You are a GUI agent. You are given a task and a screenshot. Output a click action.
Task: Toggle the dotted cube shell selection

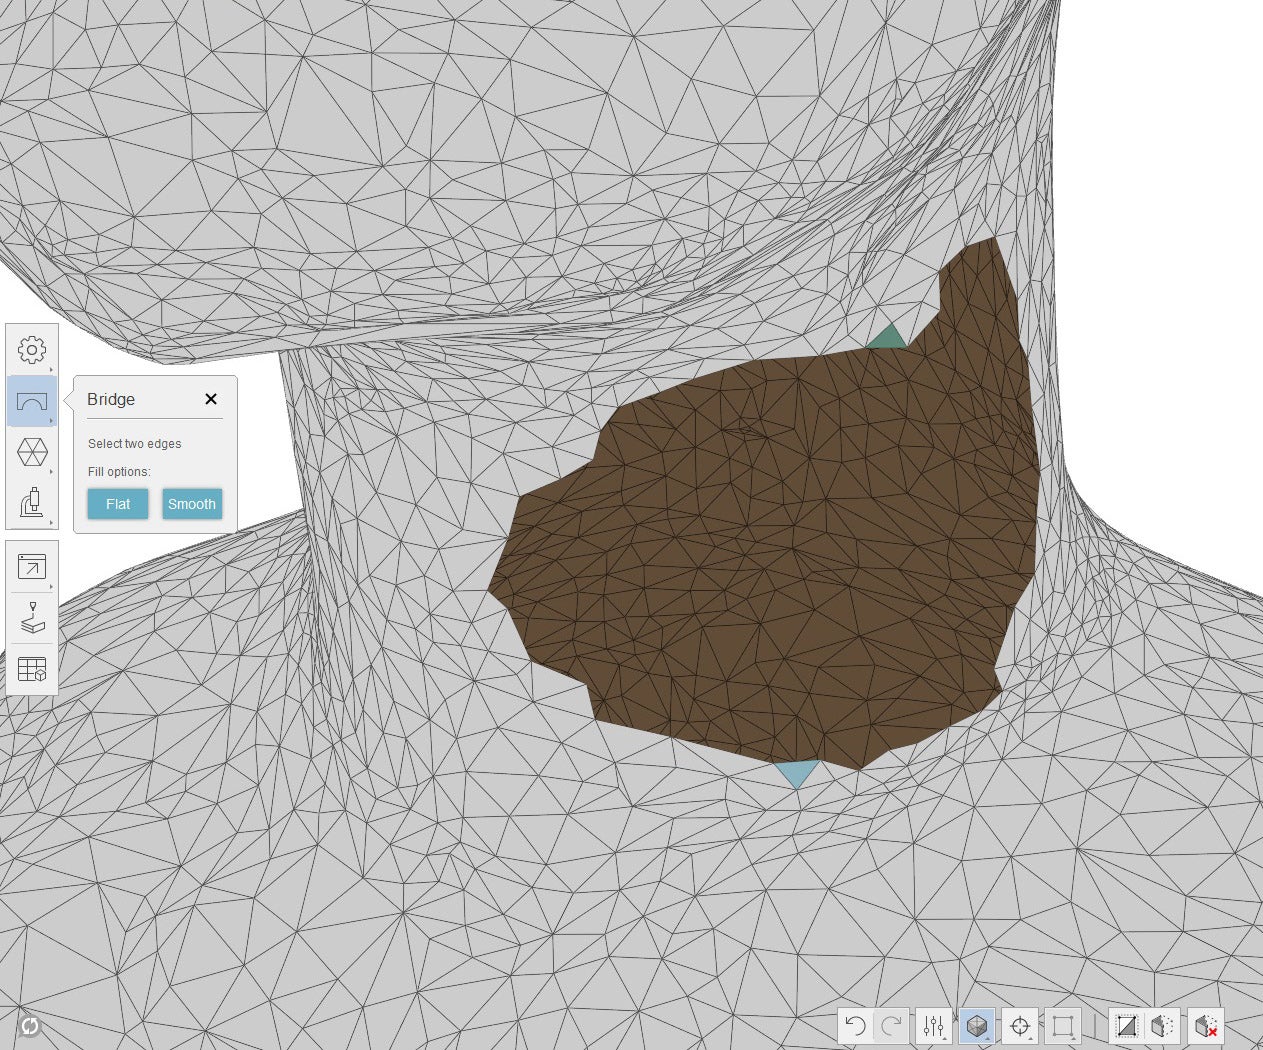[x=1163, y=1026]
